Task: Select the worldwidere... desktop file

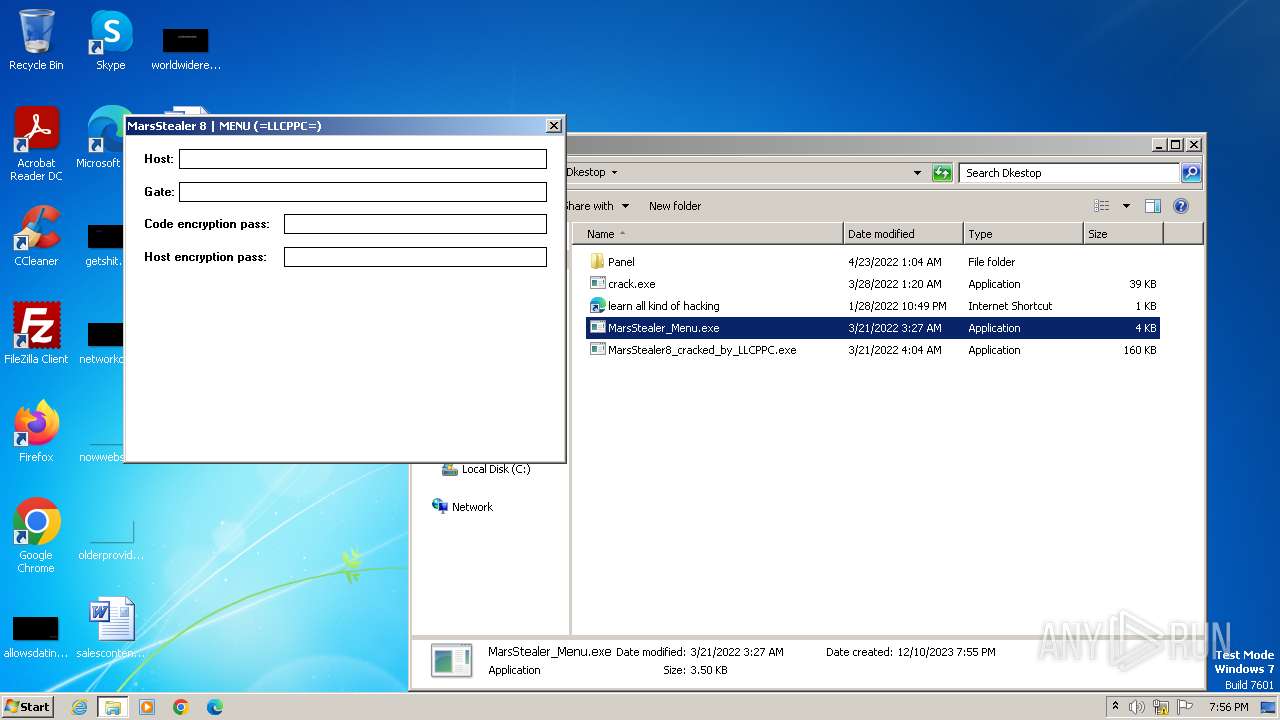Action: click(185, 48)
